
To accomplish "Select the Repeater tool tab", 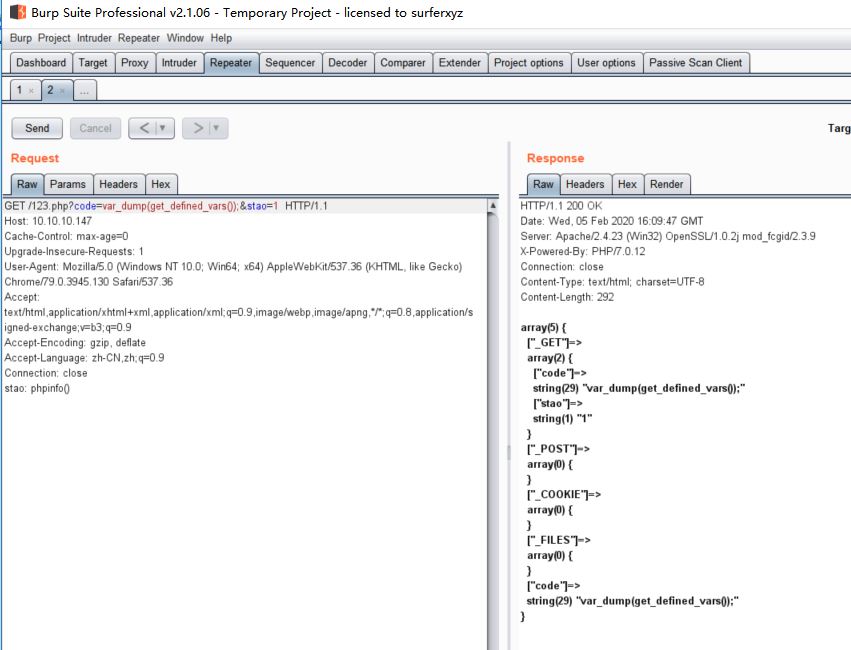I will (231, 63).
